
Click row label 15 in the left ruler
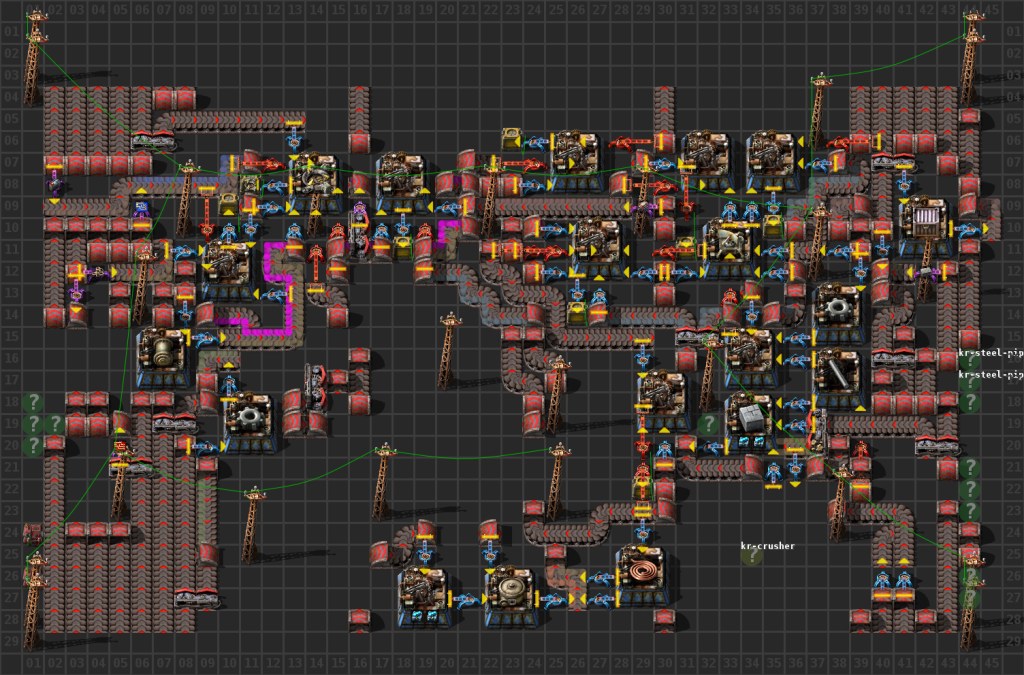(11, 336)
